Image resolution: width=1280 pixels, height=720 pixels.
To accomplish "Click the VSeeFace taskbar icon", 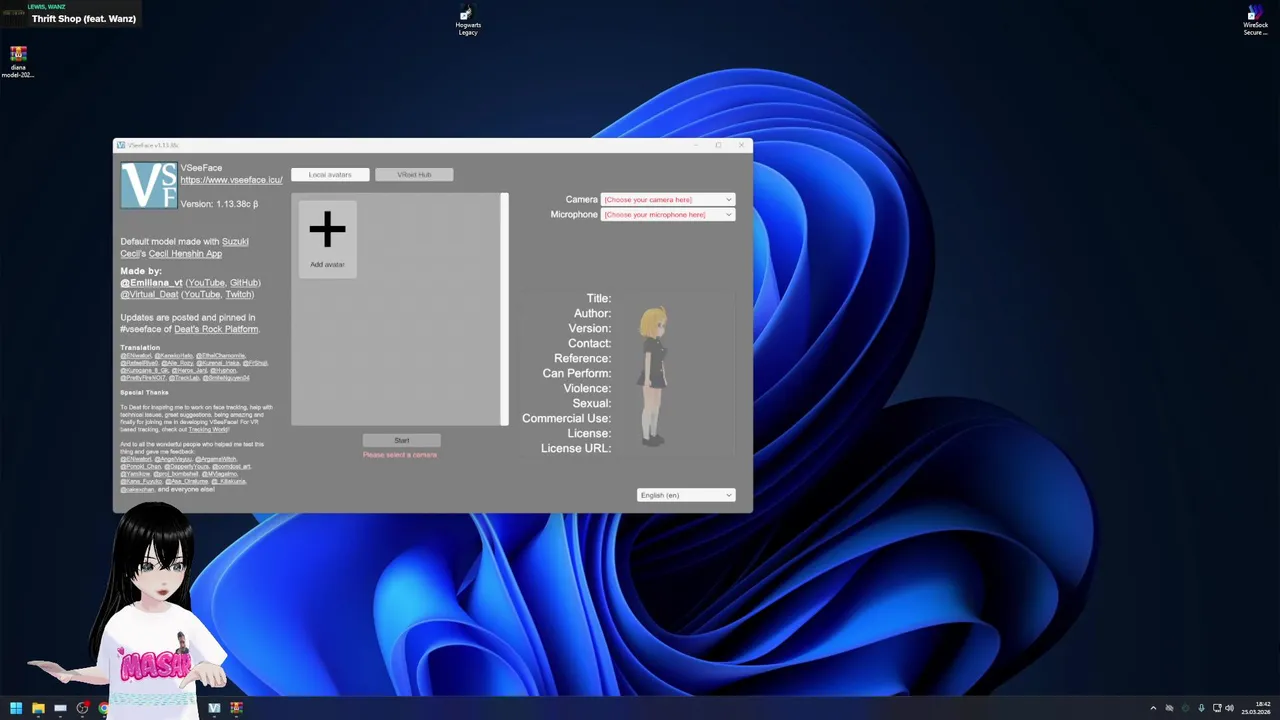I will (x=214, y=708).
